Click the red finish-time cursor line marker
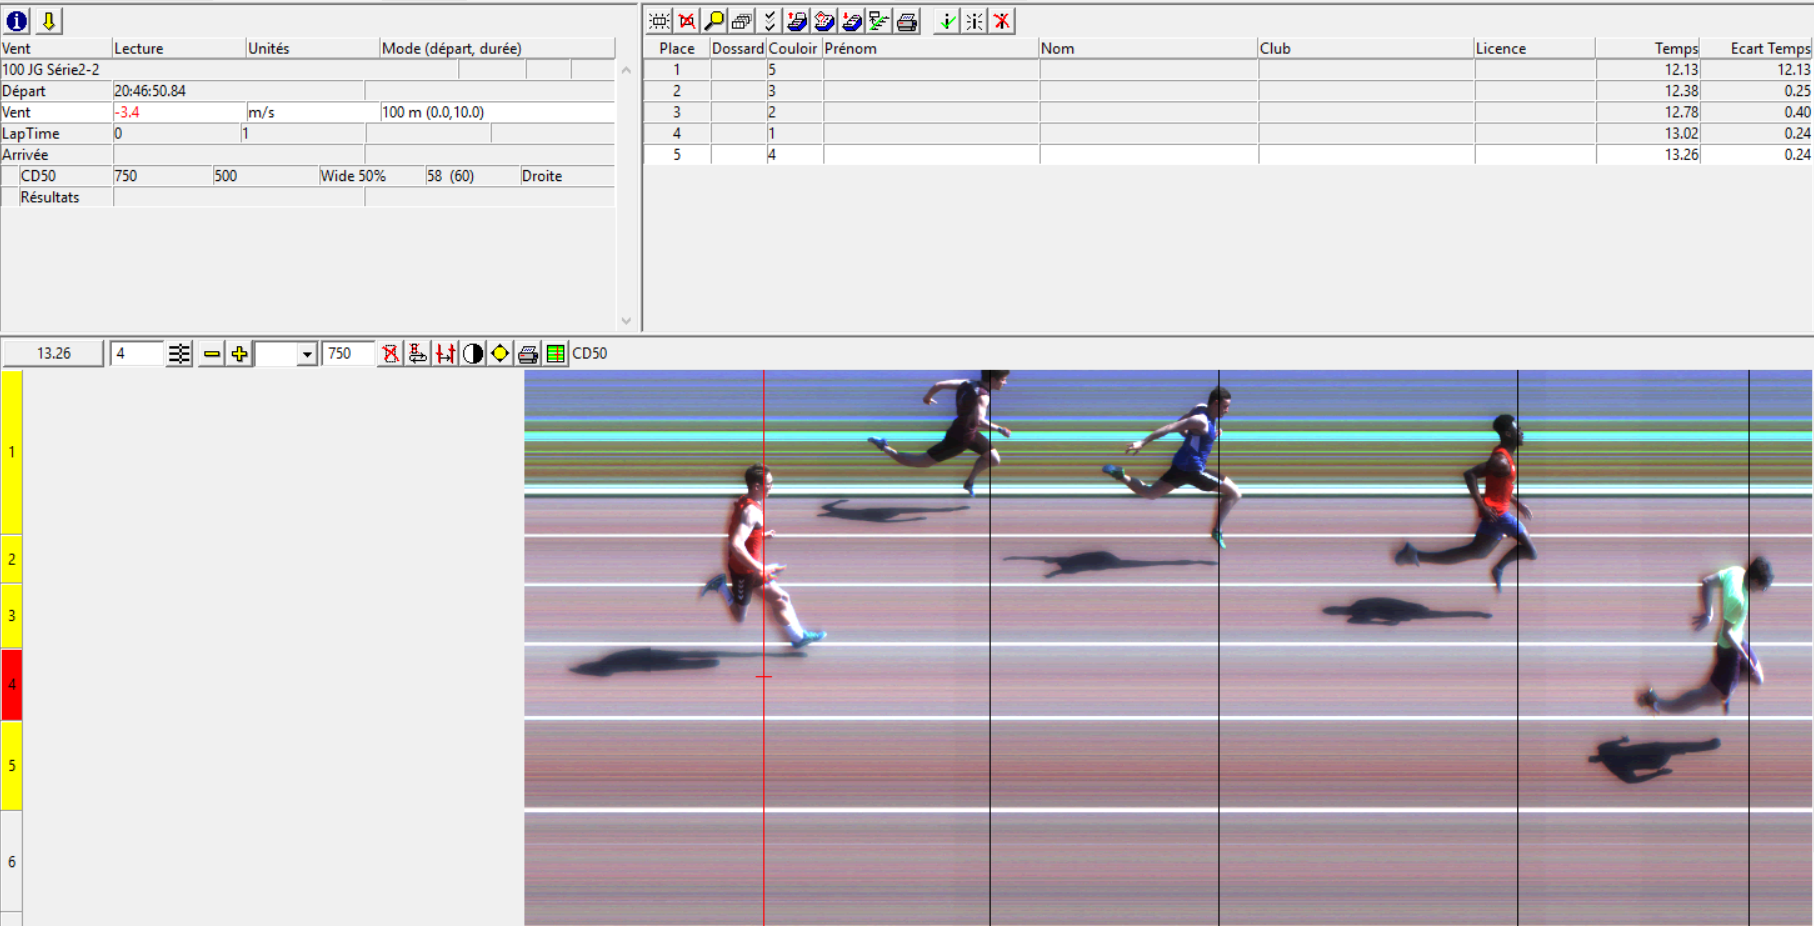The image size is (1814, 926). pos(764,677)
